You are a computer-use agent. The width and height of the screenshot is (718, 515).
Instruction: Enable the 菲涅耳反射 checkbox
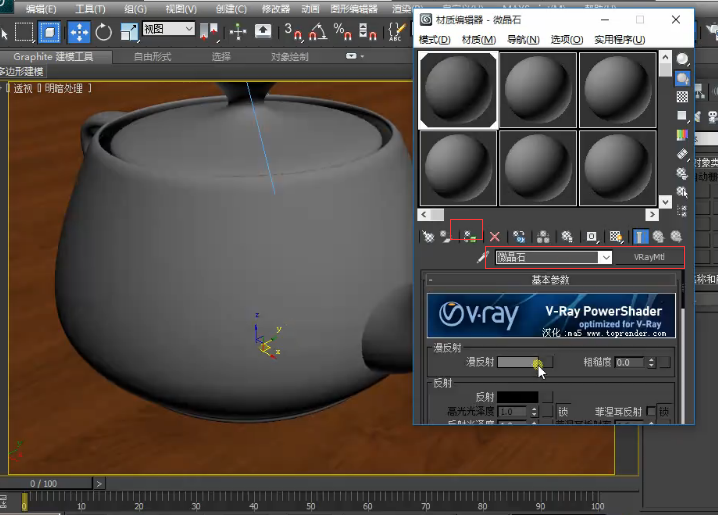coord(651,412)
